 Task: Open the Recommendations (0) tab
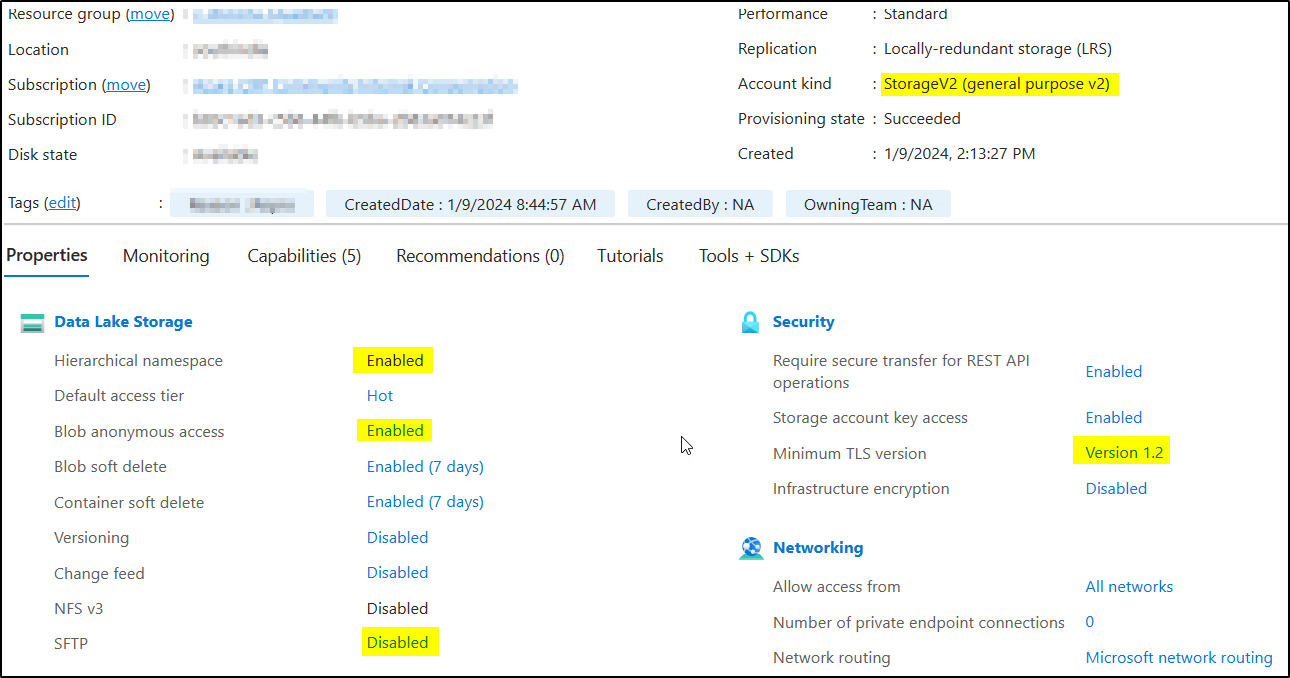click(480, 256)
